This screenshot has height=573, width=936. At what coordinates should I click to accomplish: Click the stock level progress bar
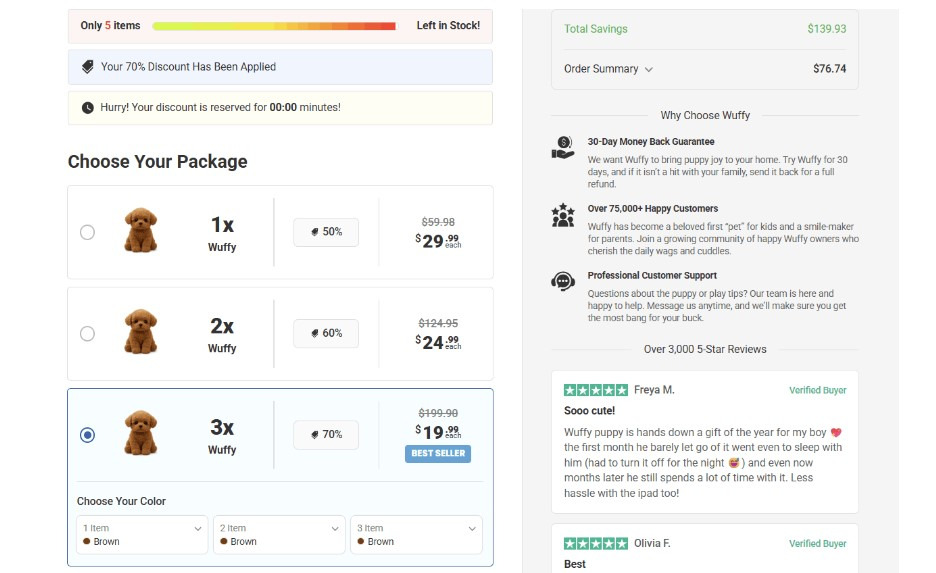pos(274,26)
